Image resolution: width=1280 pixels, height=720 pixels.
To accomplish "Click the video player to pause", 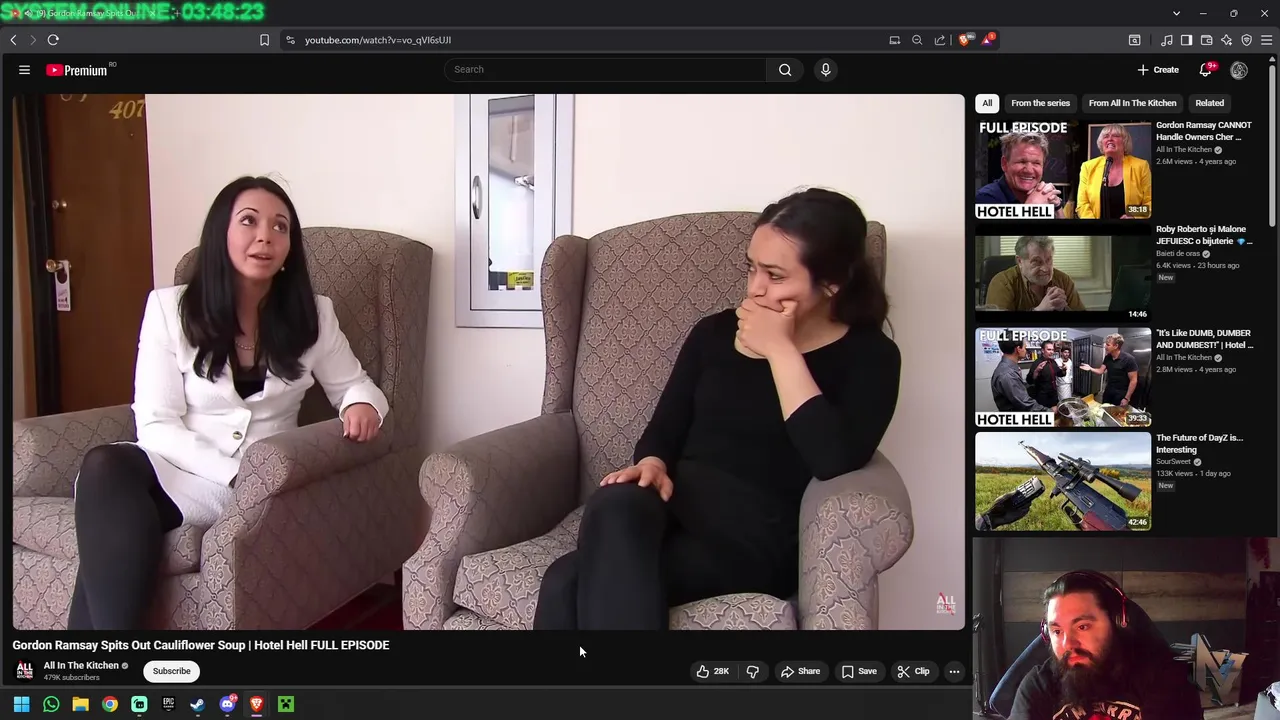I will 489,362.
